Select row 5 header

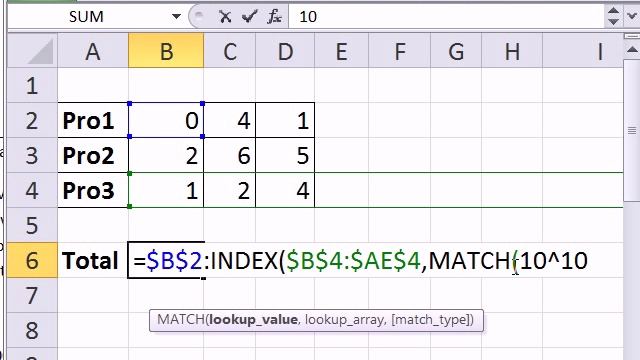(33, 225)
